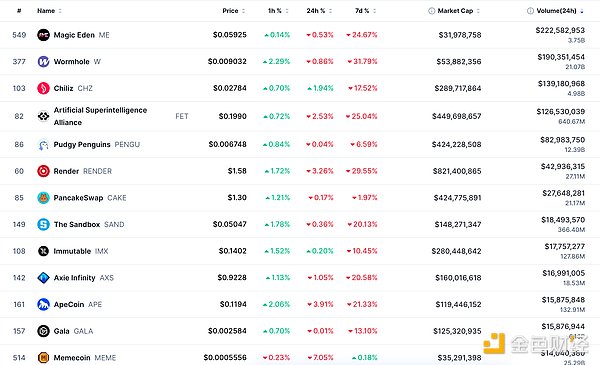600x365 pixels.
Task: Open The Sandbox coin page
Action: tap(77, 225)
